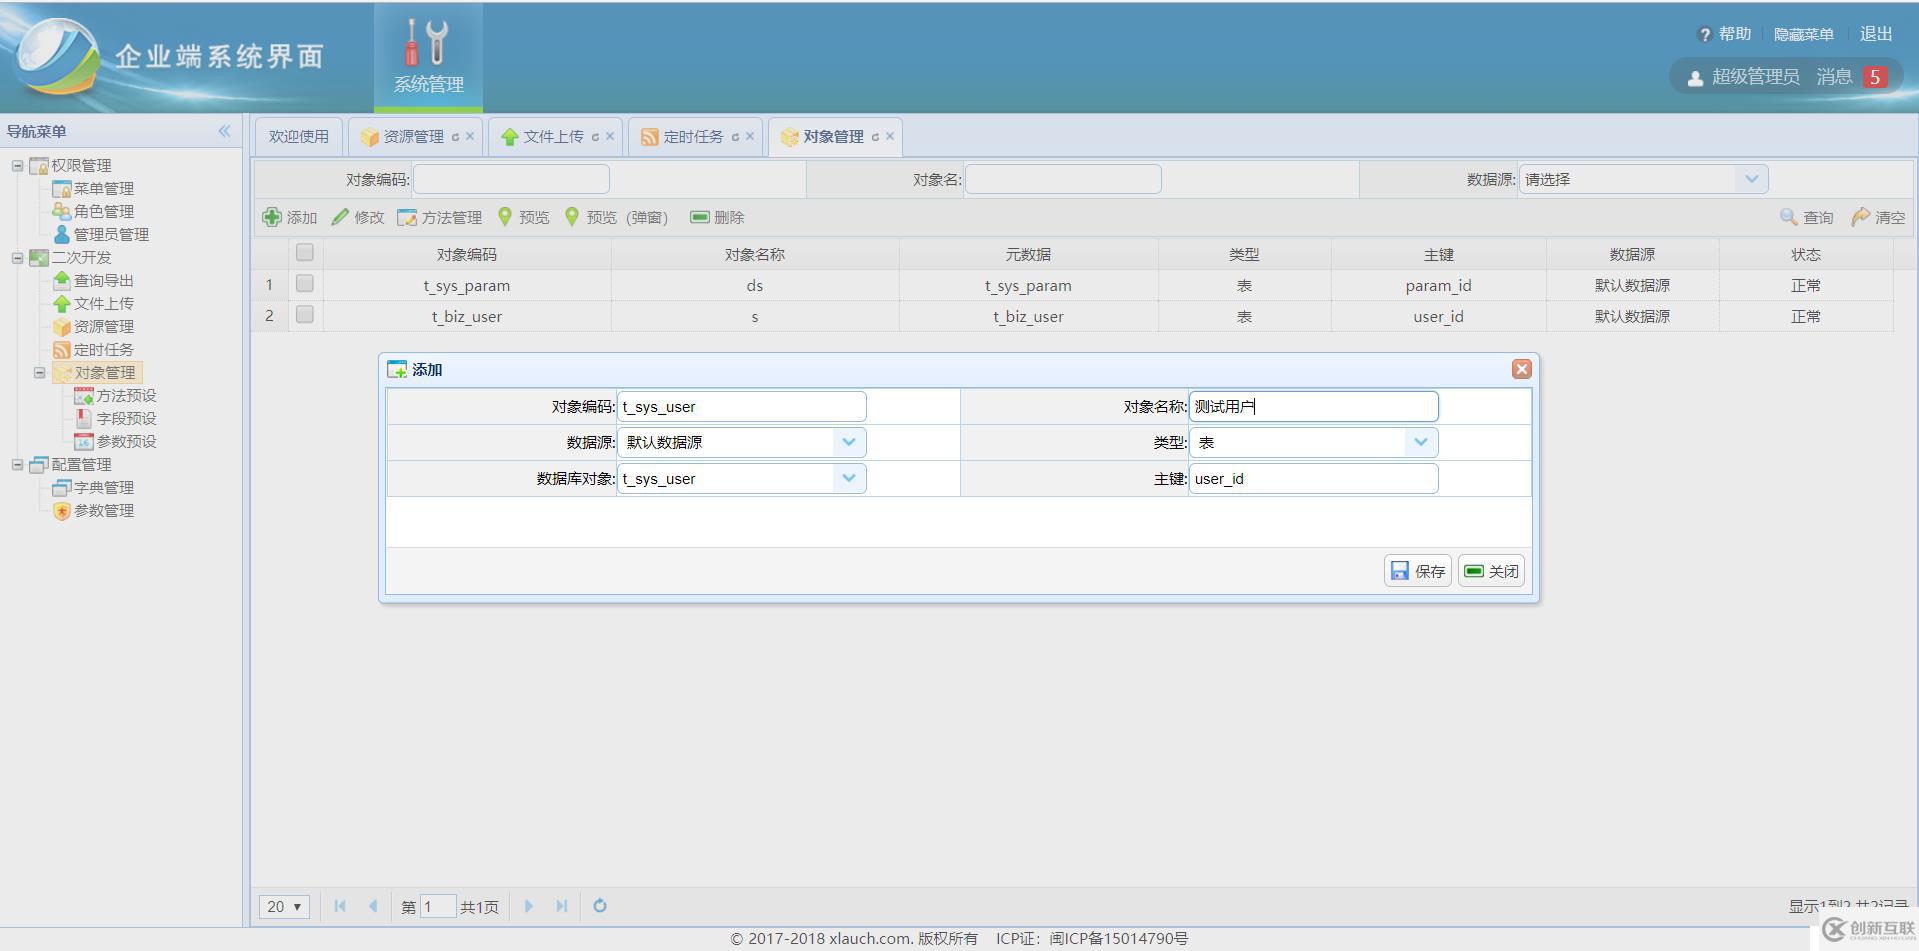Click the red message count badge showing 5
This screenshot has height=951, width=1919.
coord(1877,75)
